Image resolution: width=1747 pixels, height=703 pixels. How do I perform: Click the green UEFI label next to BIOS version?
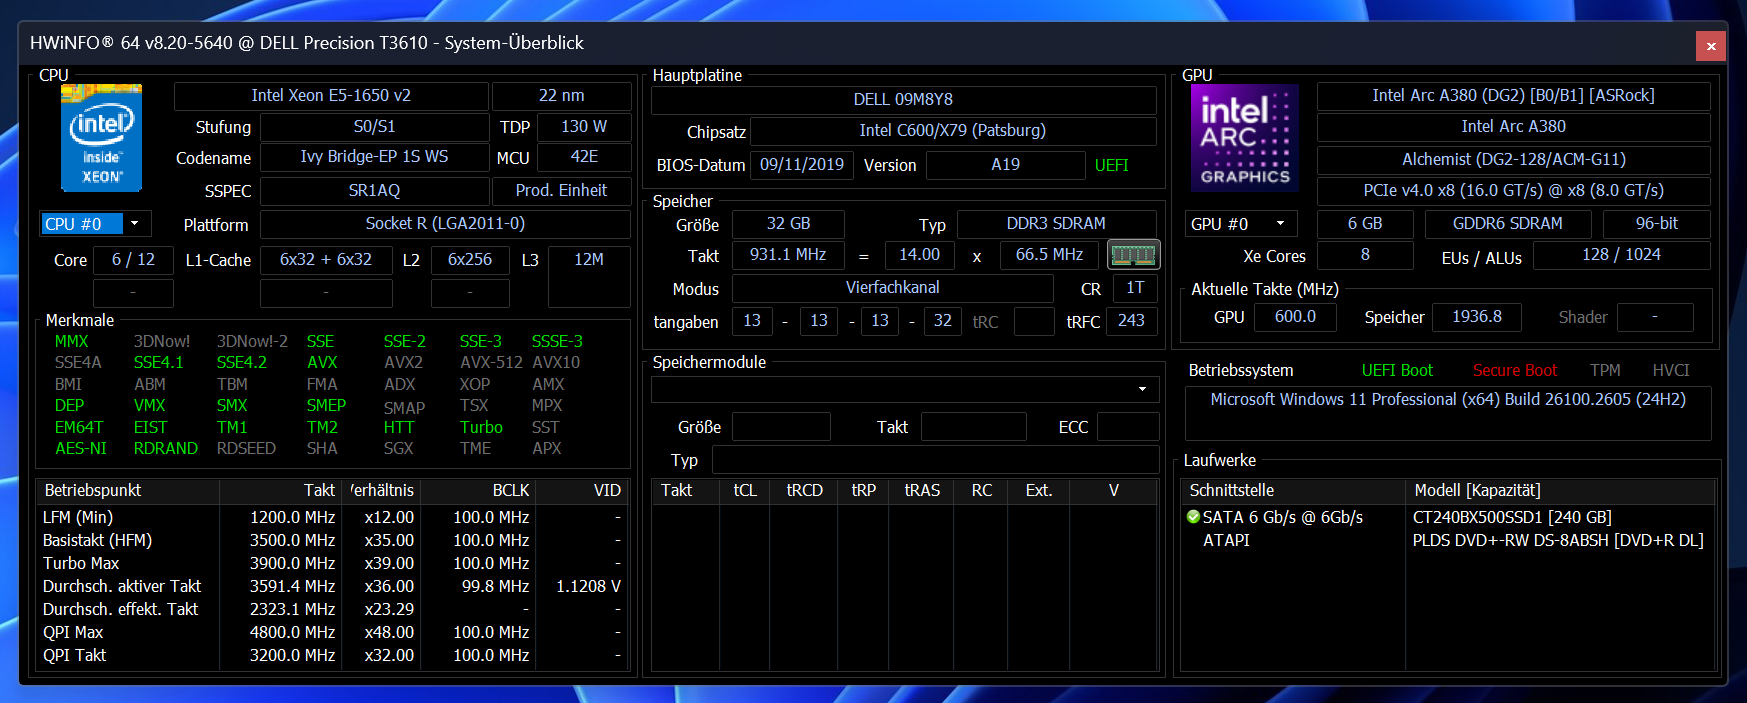(x=1112, y=166)
